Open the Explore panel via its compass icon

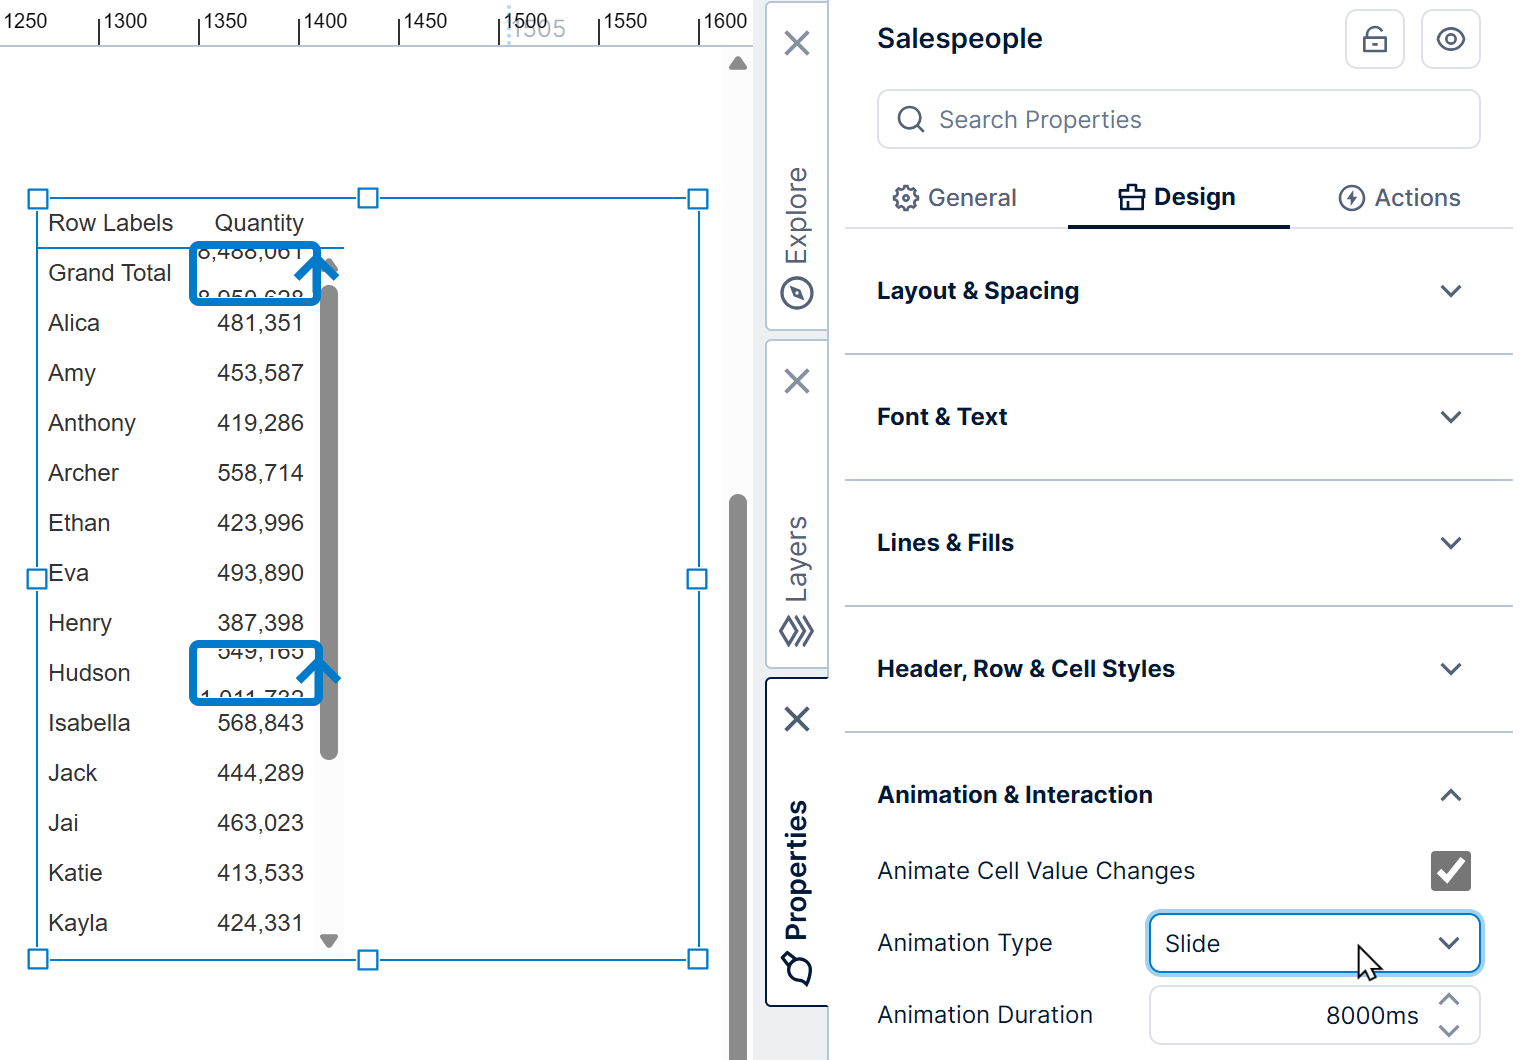(x=797, y=292)
